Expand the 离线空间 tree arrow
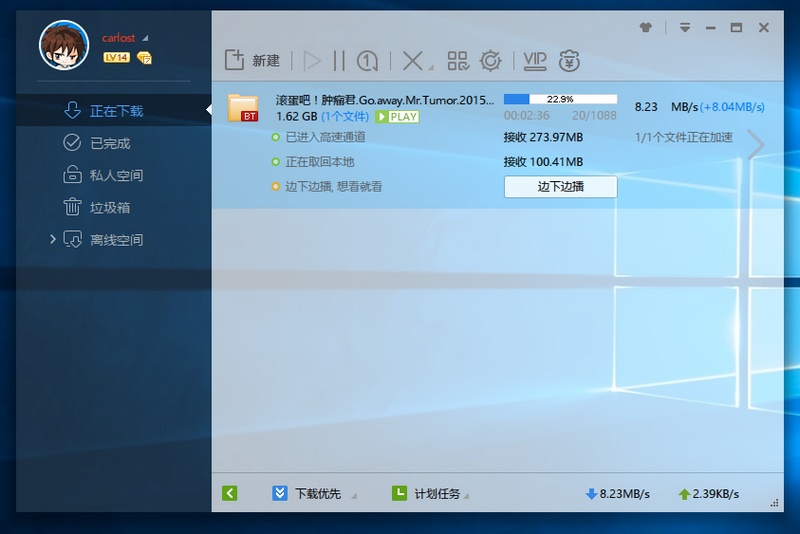 (x=53, y=239)
